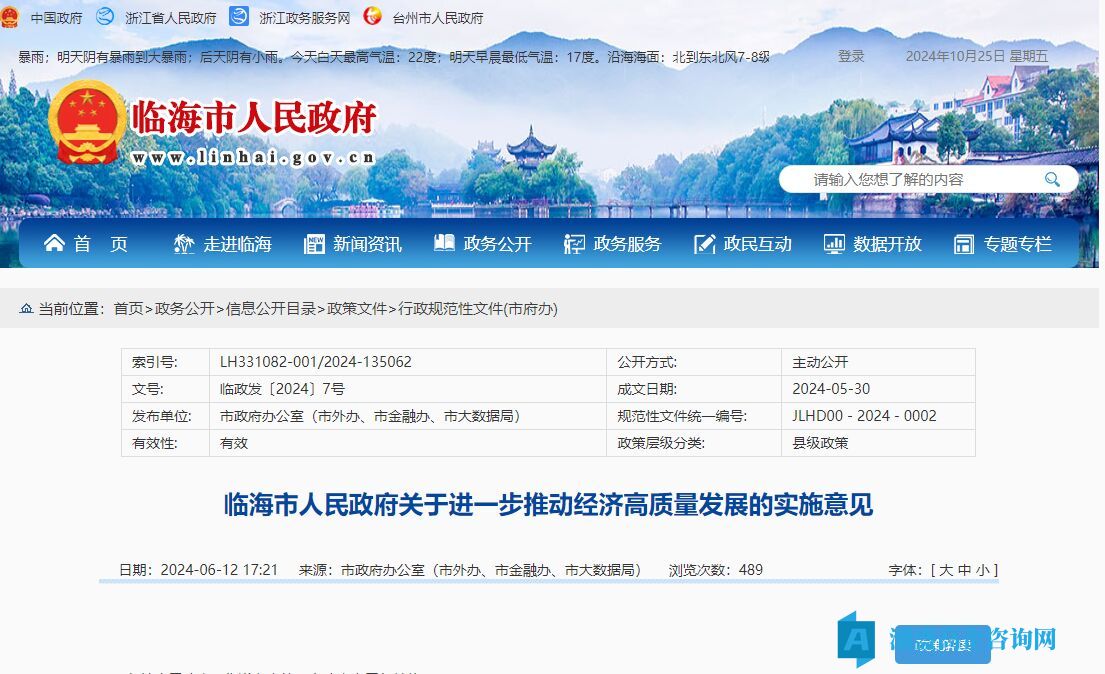1105x674 pixels.
Task: Click the 走进临海 palm tree icon
Action: tap(183, 244)
